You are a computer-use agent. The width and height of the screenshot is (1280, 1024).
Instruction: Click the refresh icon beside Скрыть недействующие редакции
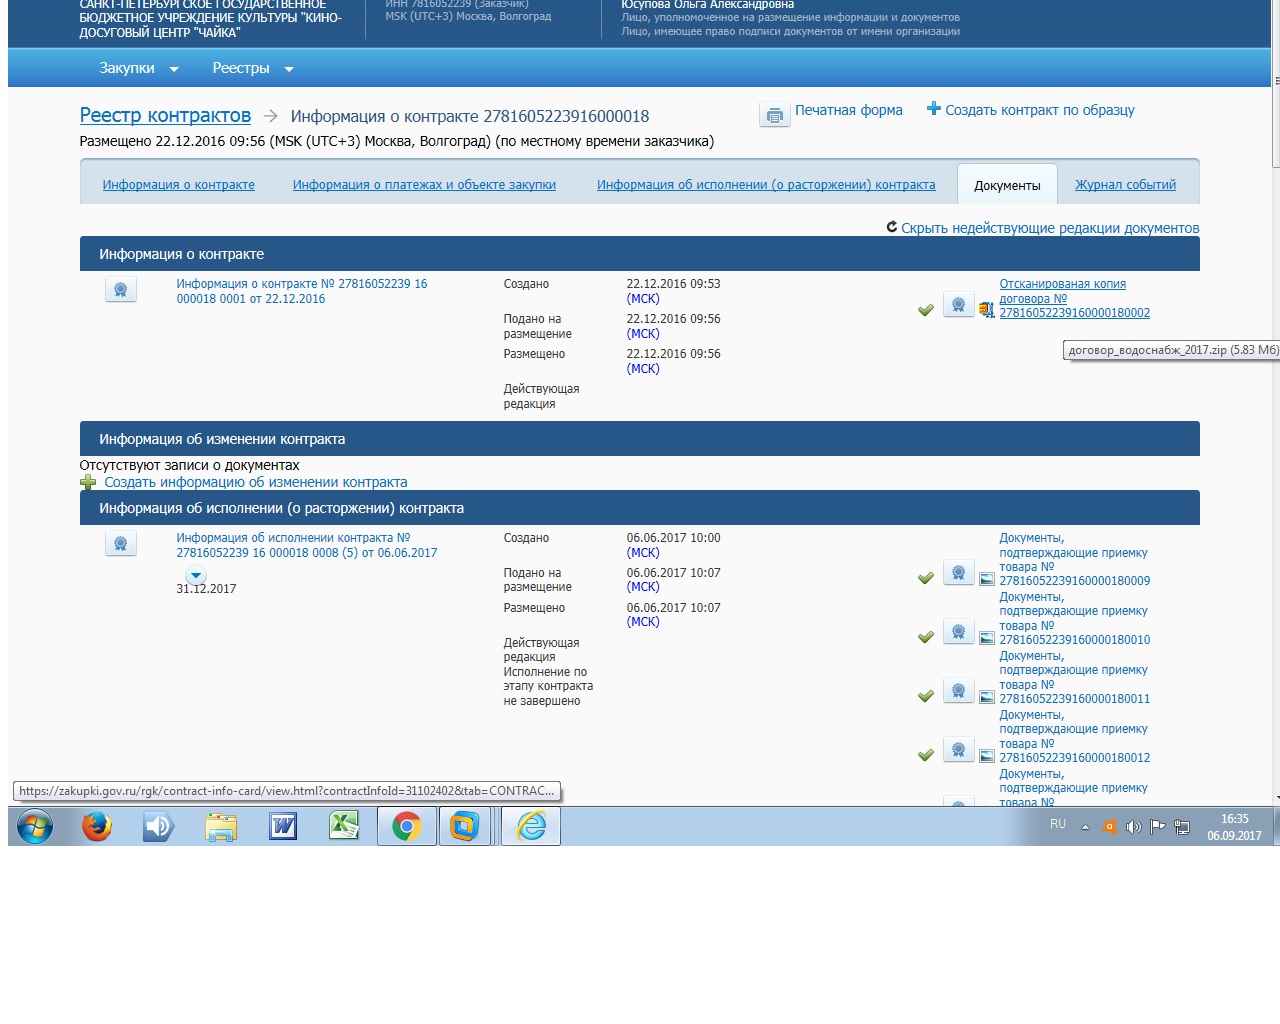pos(892,227)
